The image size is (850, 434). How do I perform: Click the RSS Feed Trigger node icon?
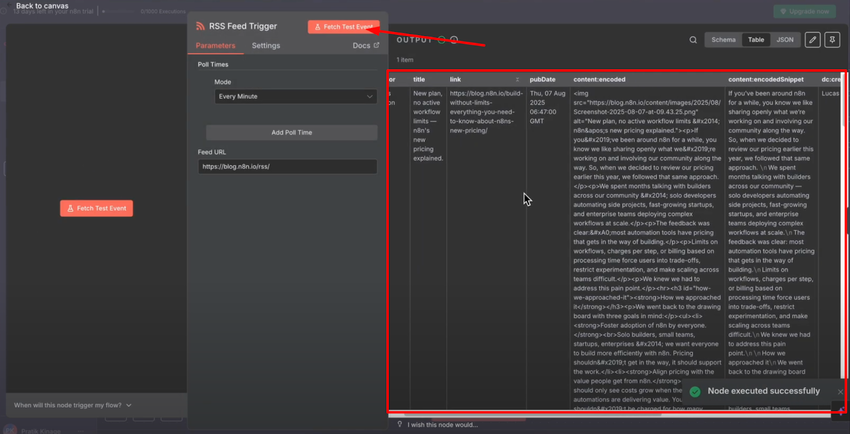click(x=200, y=27)
